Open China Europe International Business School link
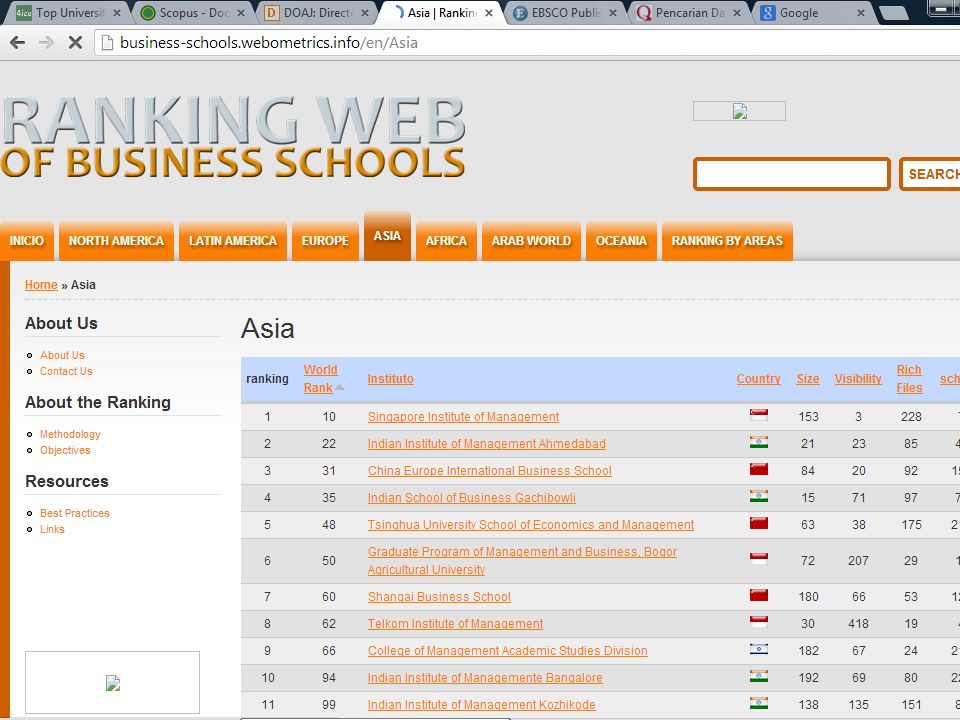Screen dimensions: 960x720 [490, 471]
